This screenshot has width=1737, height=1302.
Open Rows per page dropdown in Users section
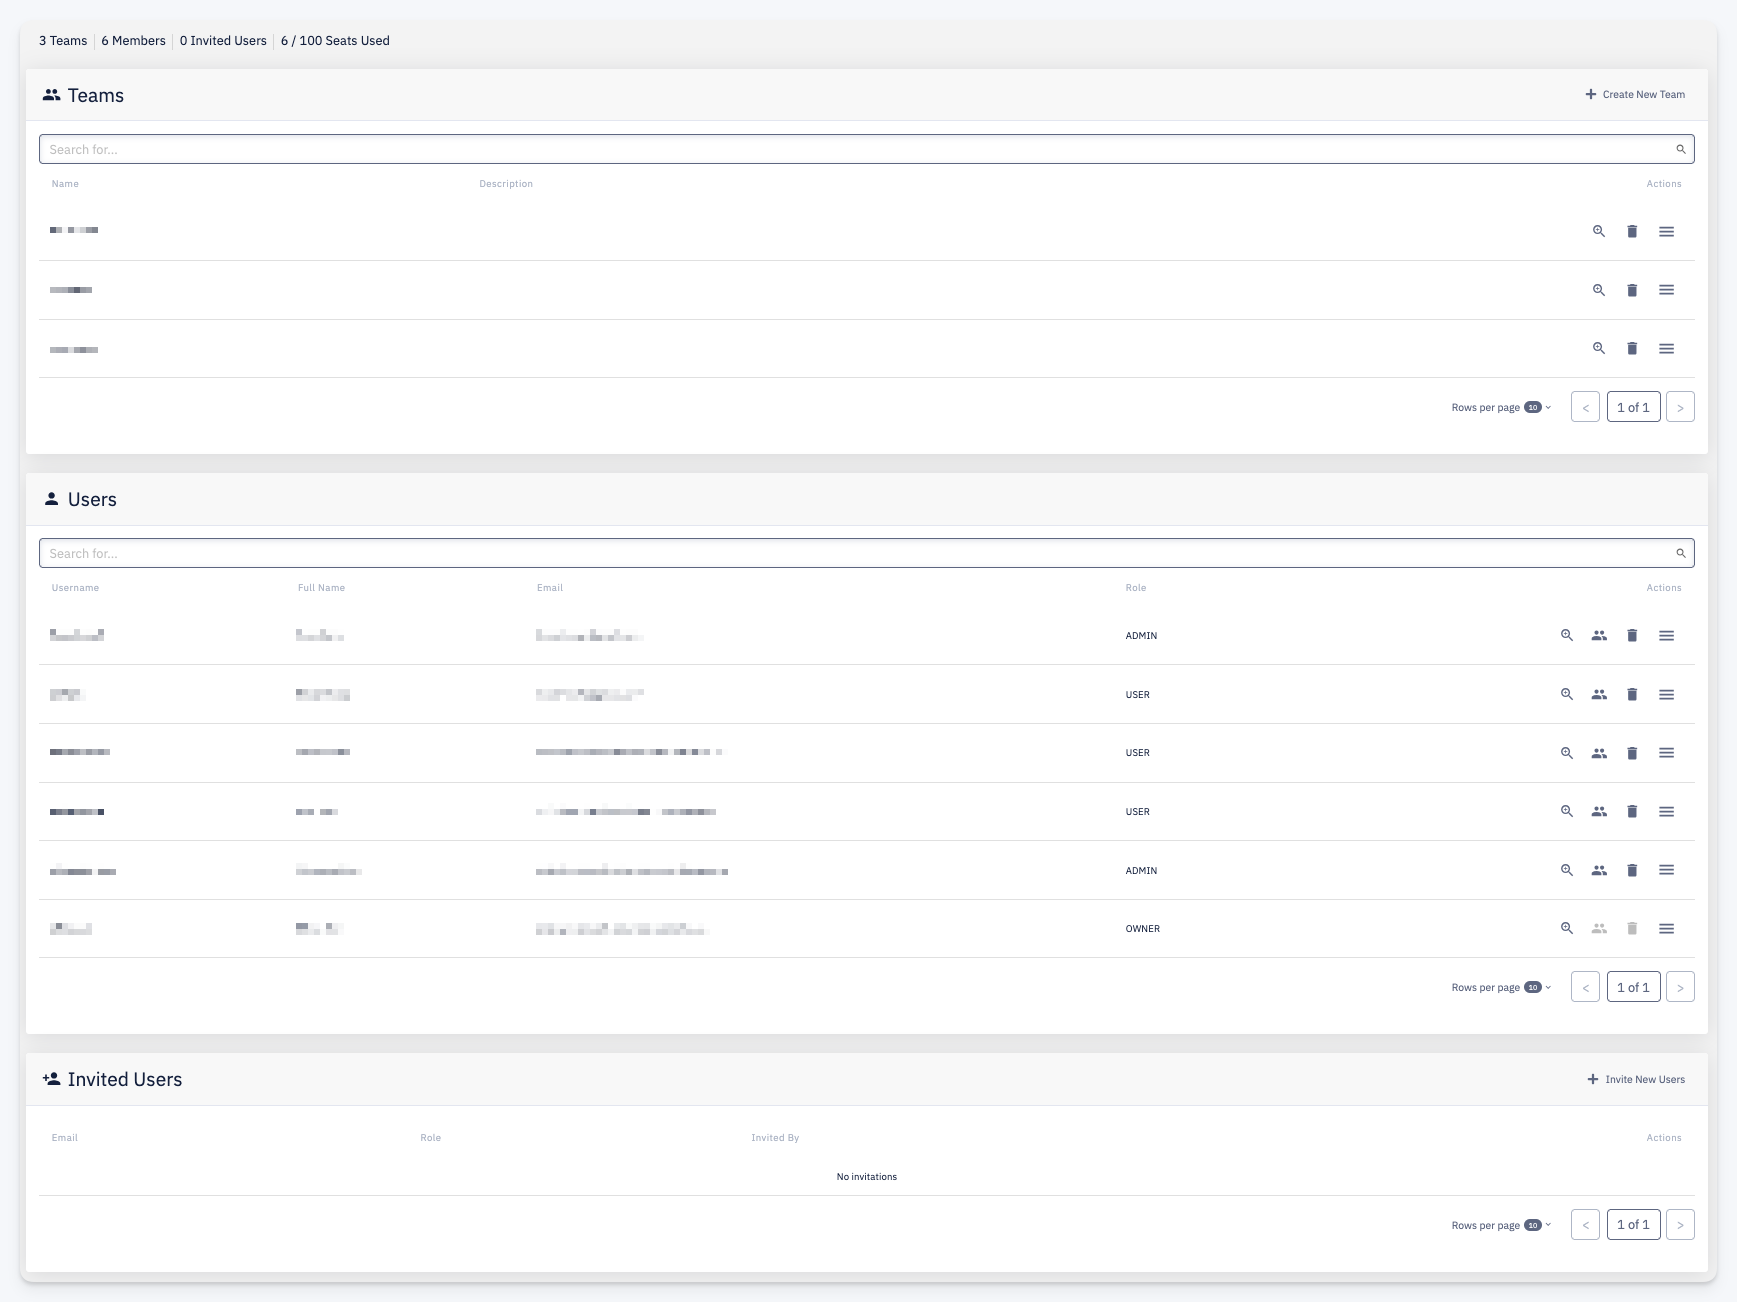coord(1537,987)
